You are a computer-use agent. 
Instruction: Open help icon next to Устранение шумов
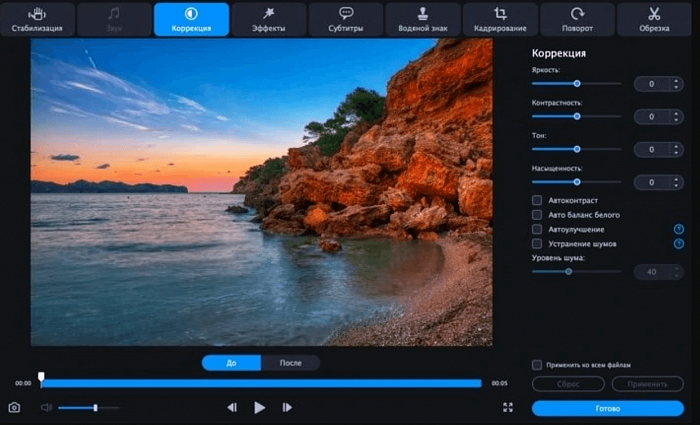click(x=679, y=244)
